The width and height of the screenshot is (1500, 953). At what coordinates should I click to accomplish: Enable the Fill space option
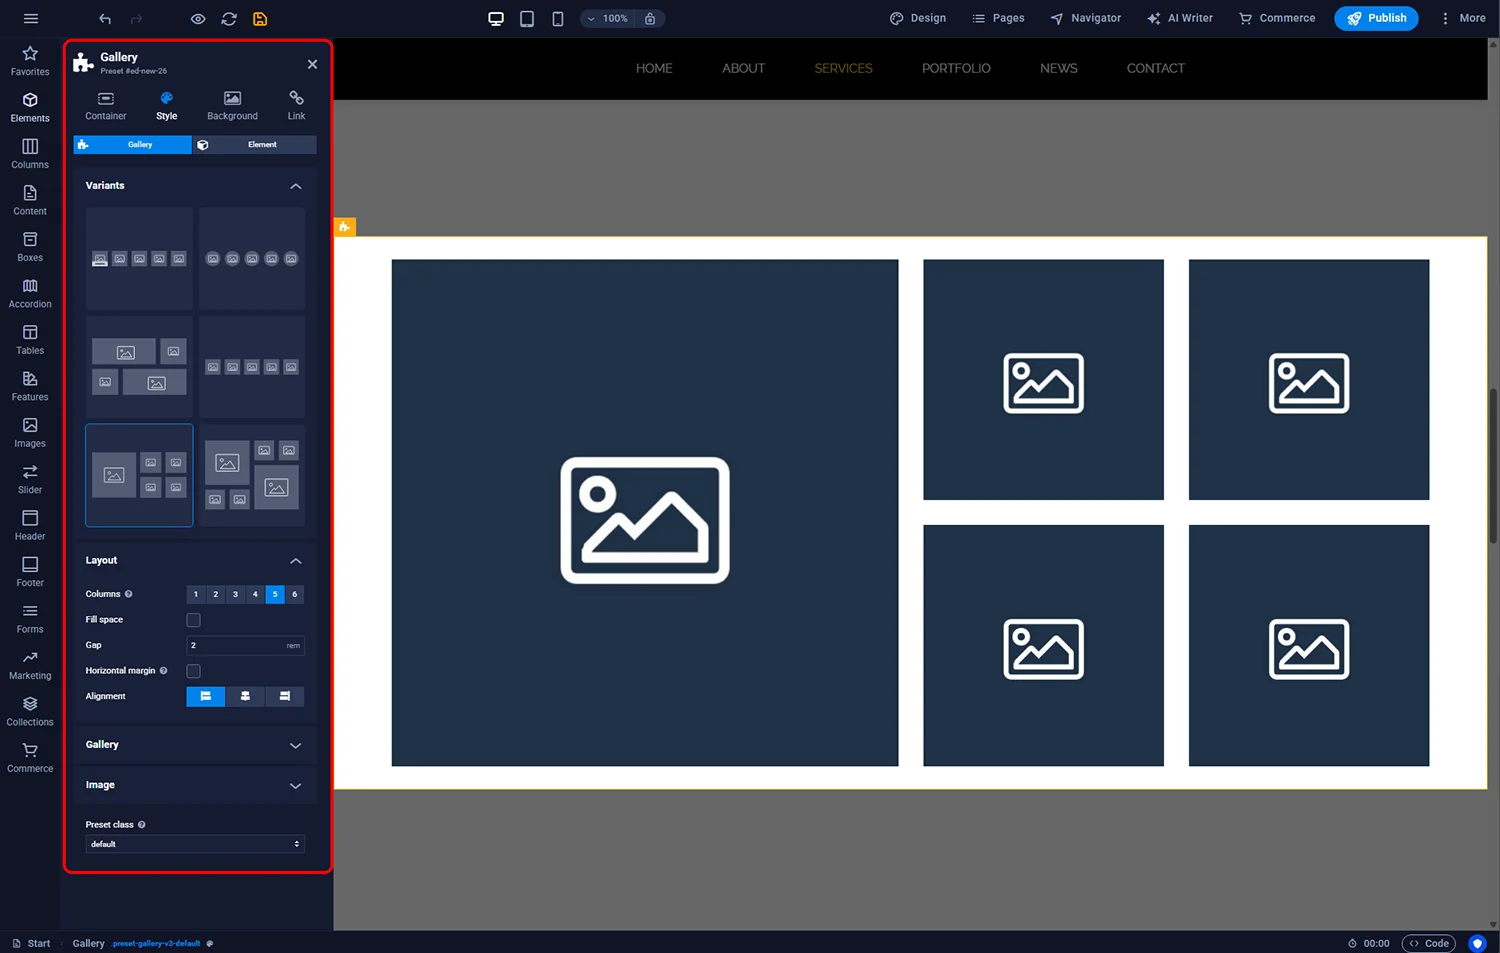pyautogui.click(x=193, y=619)
